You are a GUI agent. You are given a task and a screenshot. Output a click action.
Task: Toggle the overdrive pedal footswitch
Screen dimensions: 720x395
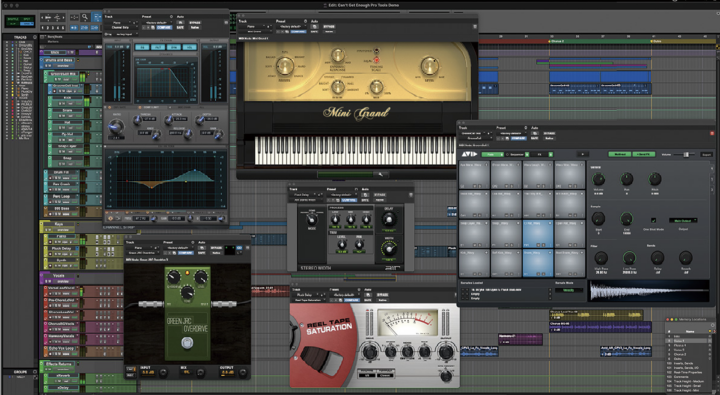point(187,343)
